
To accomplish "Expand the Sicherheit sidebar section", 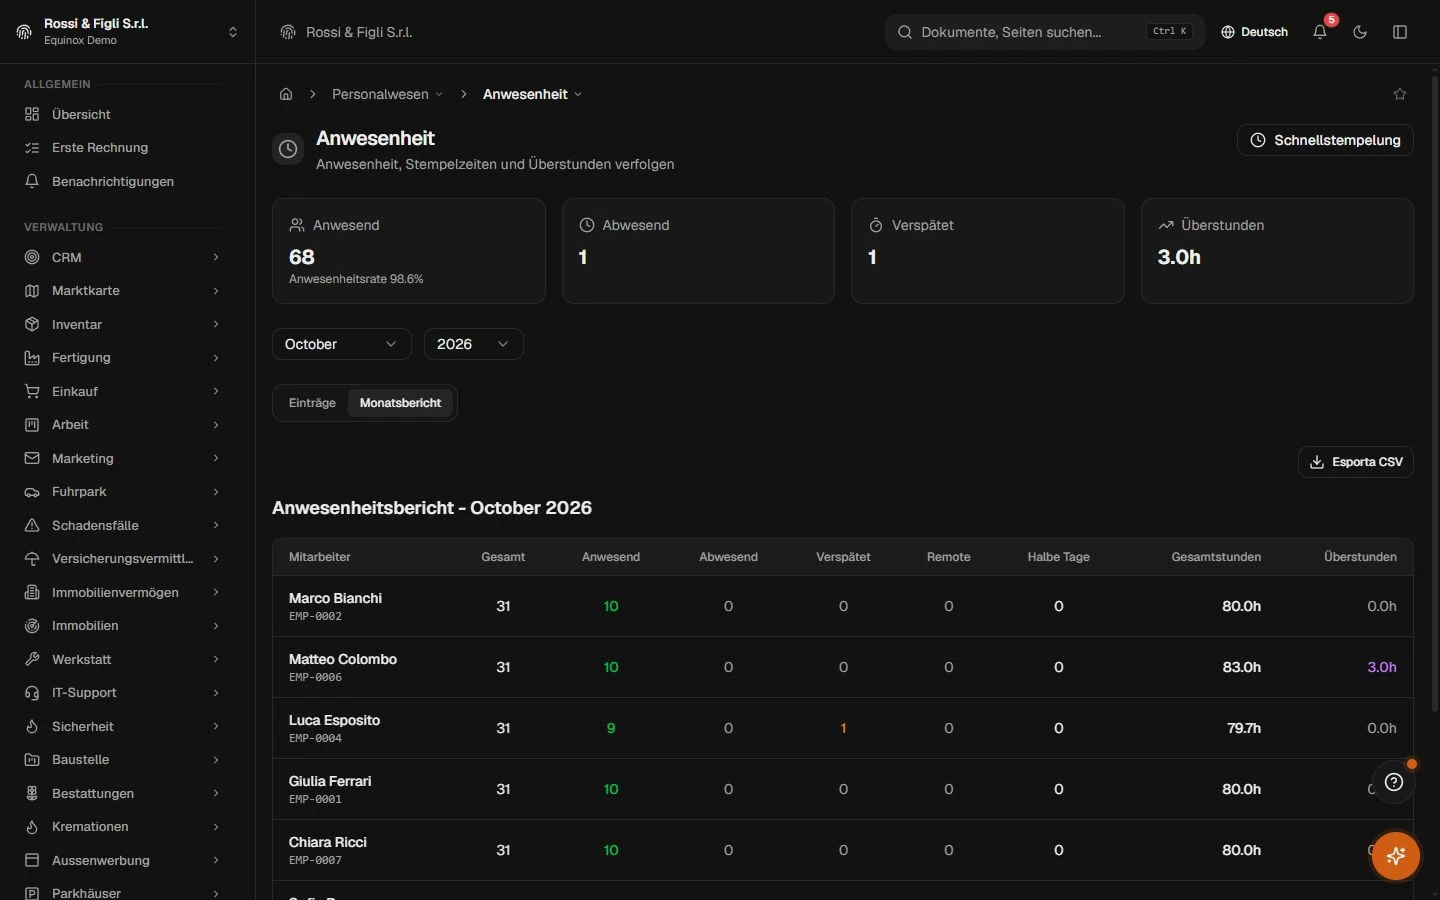I will coord(122,727).
